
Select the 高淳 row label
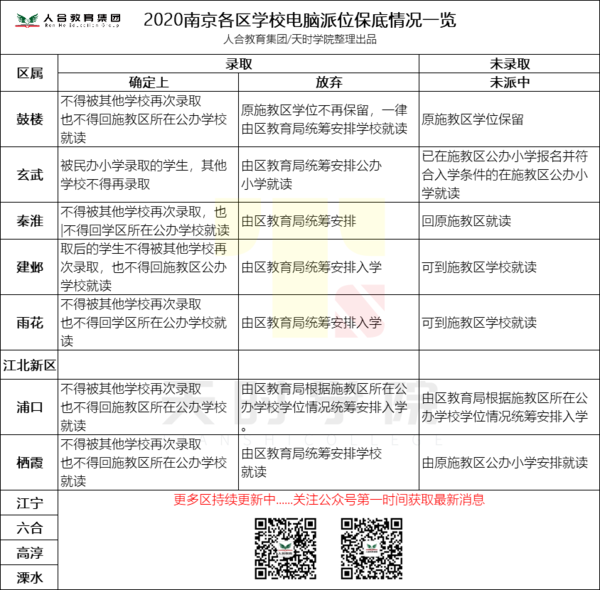click(x=29, y=553)
